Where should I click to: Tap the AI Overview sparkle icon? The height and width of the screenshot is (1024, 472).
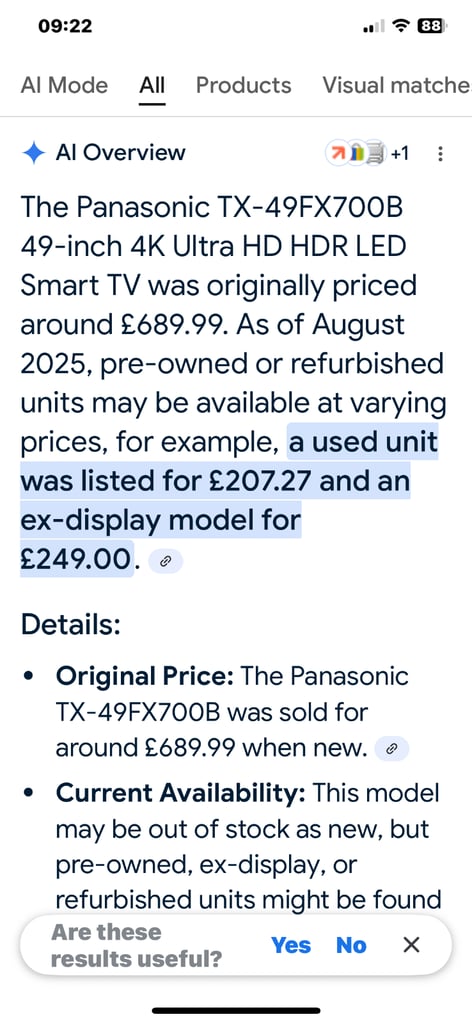click(33, 153)
